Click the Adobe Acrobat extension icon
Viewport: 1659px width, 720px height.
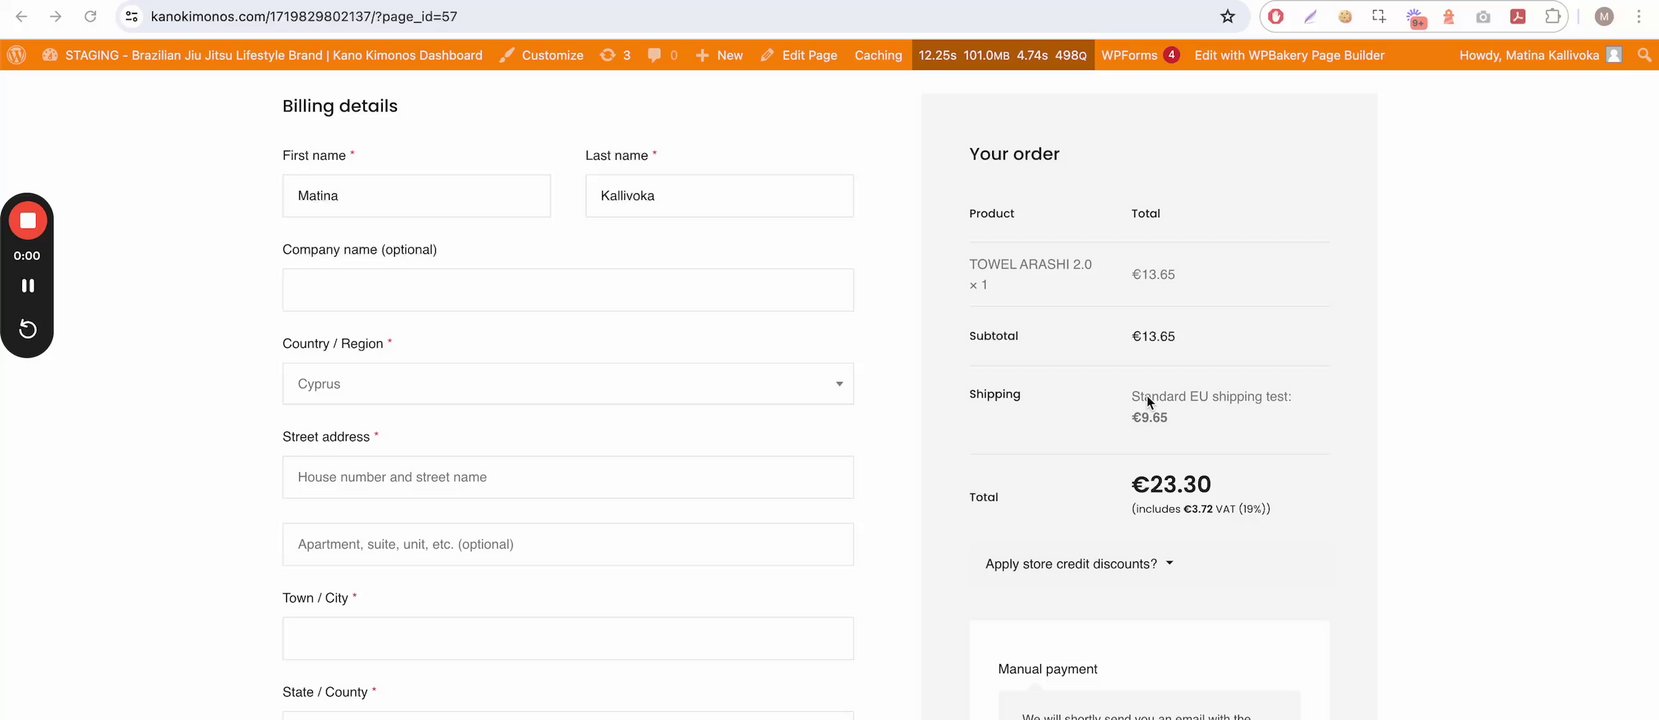1517,16
